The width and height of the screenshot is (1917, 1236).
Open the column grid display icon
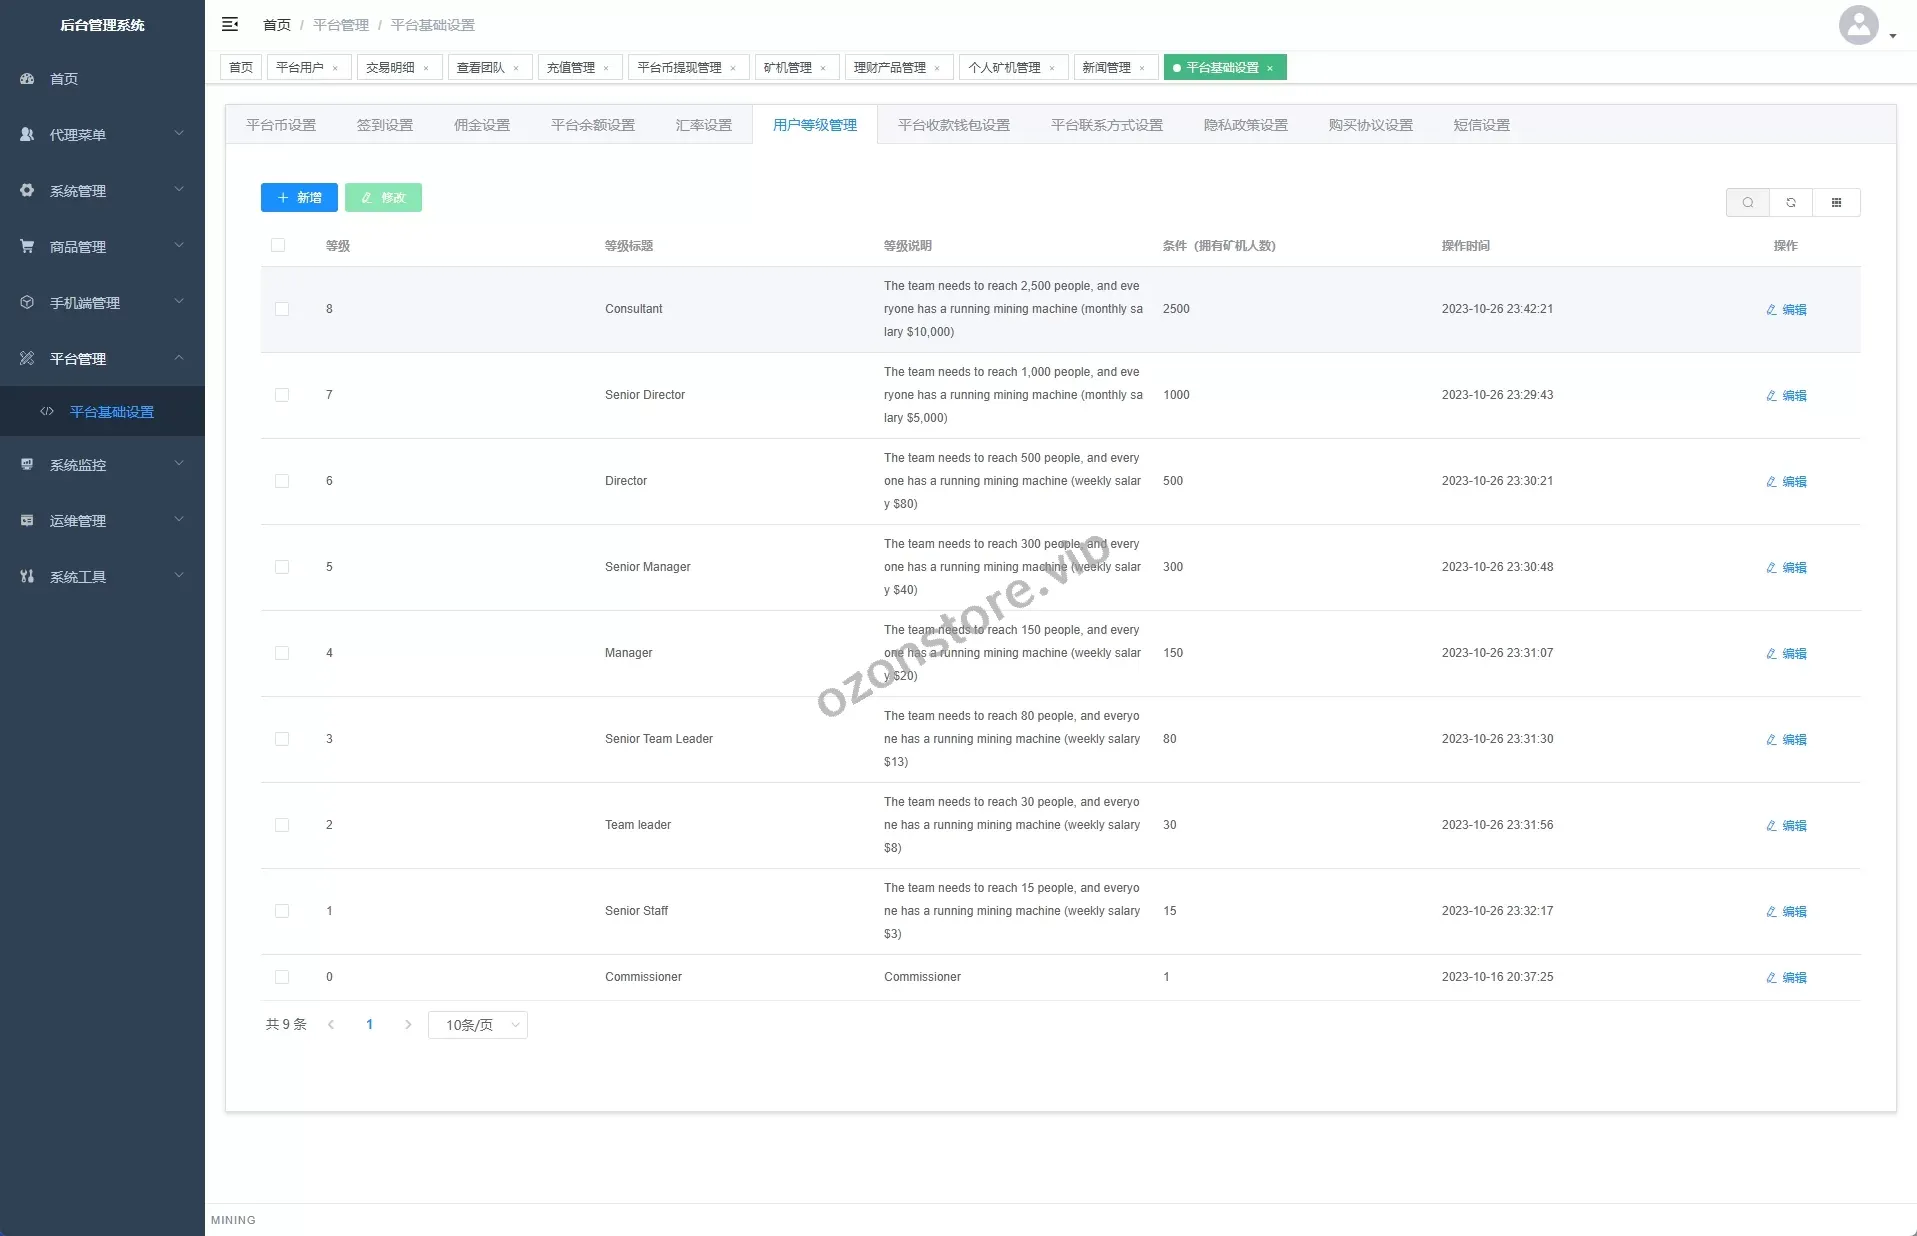pyautogui.click(x=1836, y=202)
